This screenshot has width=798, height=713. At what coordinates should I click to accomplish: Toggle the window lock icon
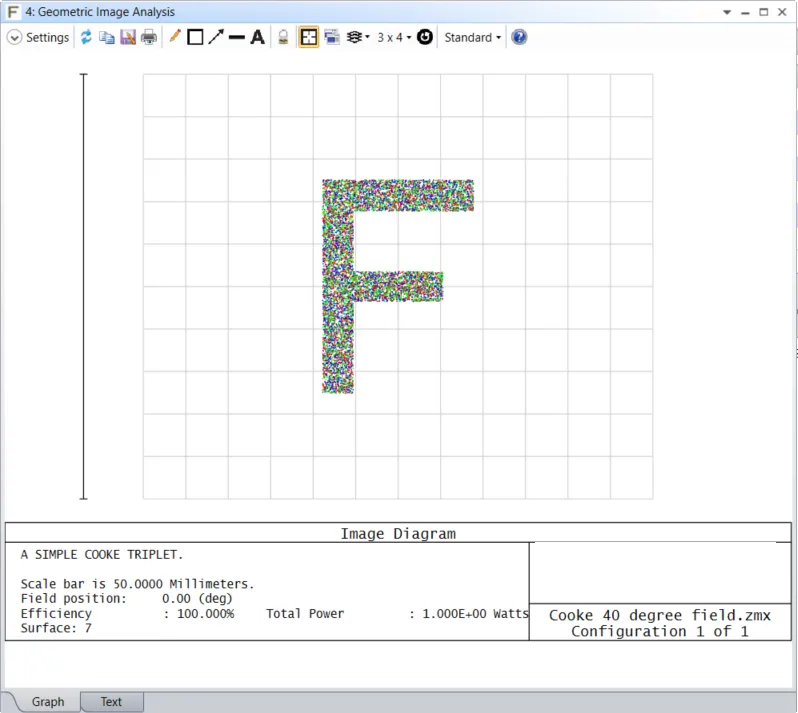(x=283, y=37)
